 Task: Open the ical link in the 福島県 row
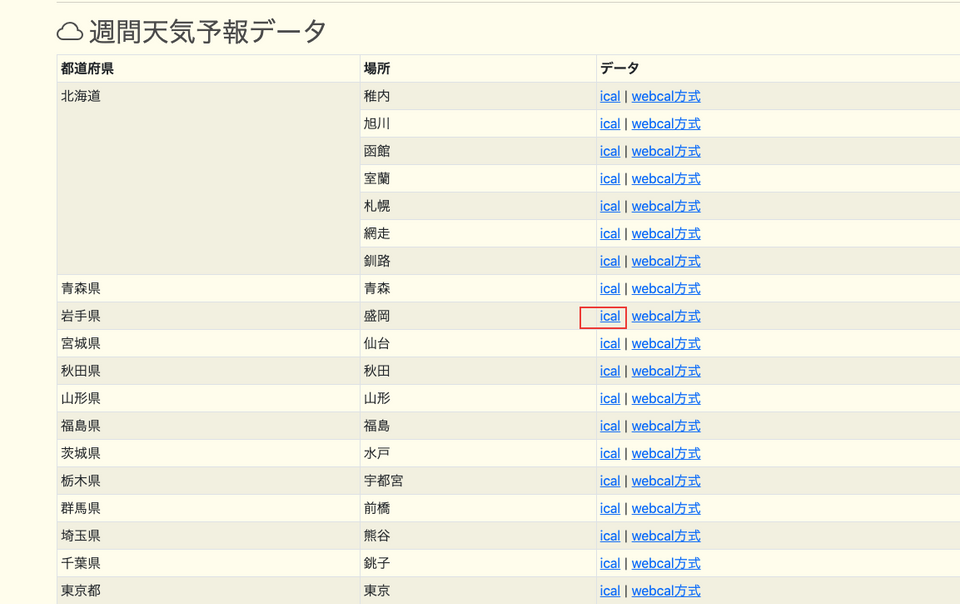[610, 427]
